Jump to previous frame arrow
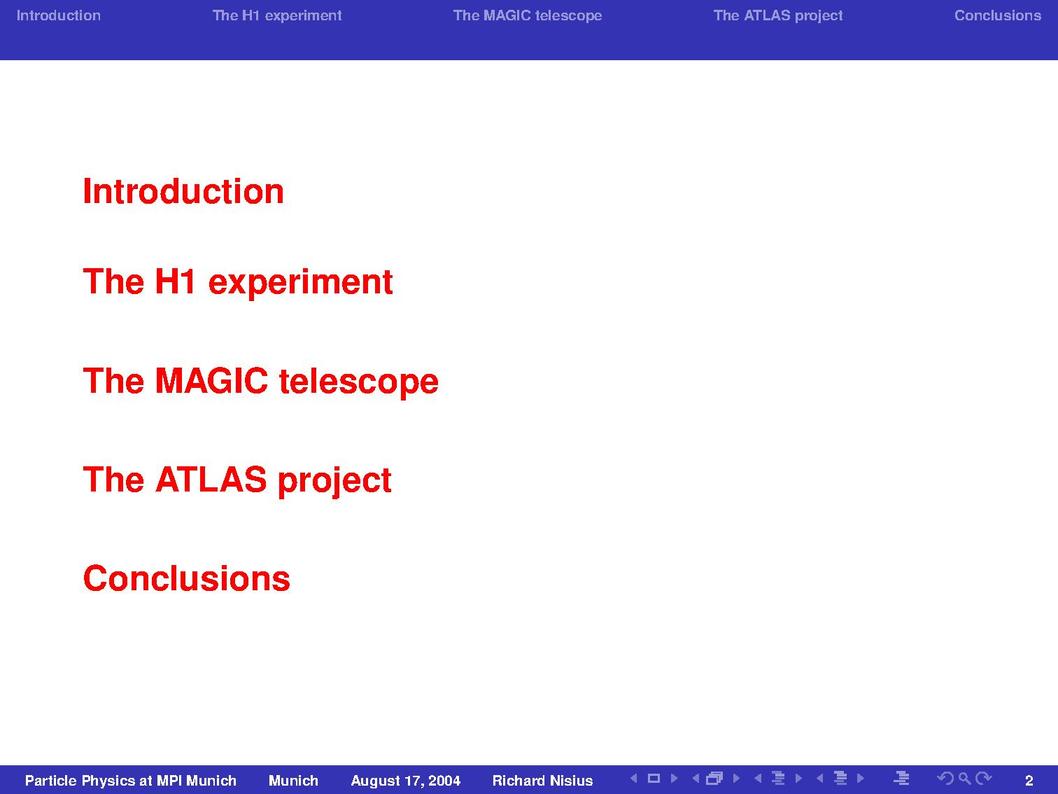This screenshot has width=1058, height=794. pyautogui.click(x=696, y=778)
